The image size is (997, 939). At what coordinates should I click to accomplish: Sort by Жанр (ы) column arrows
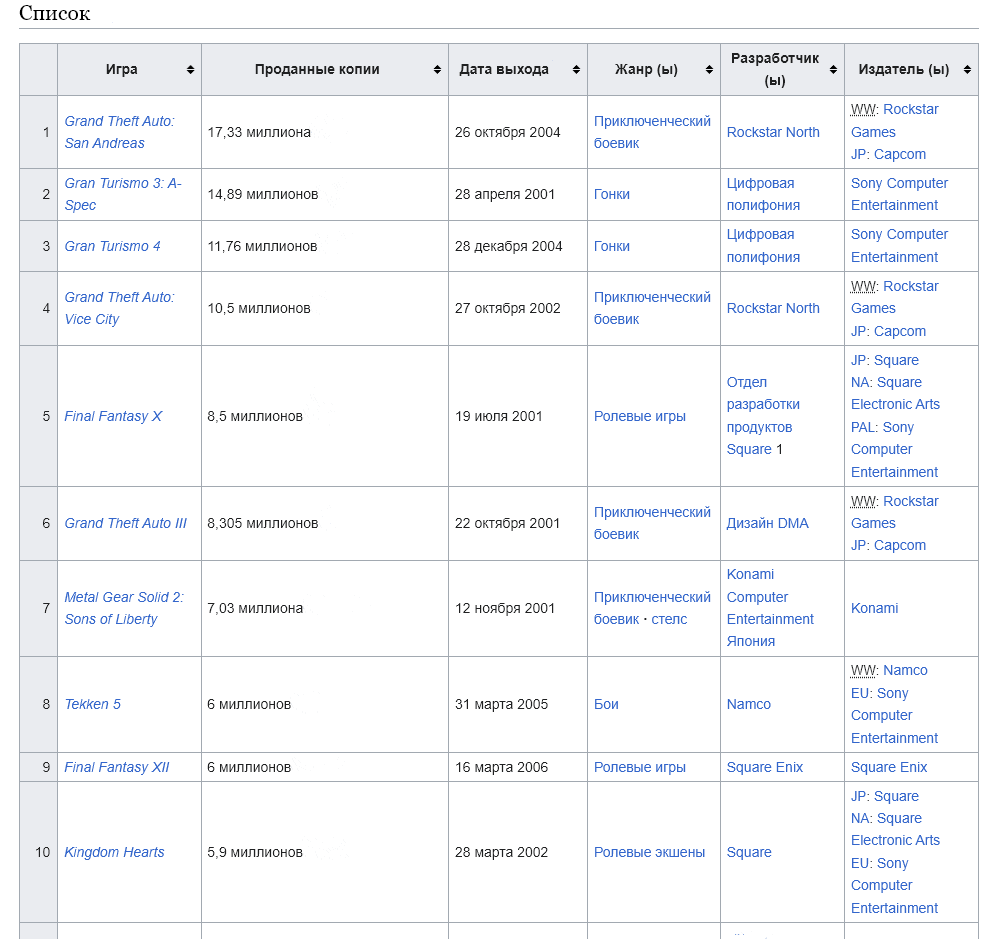709,70
